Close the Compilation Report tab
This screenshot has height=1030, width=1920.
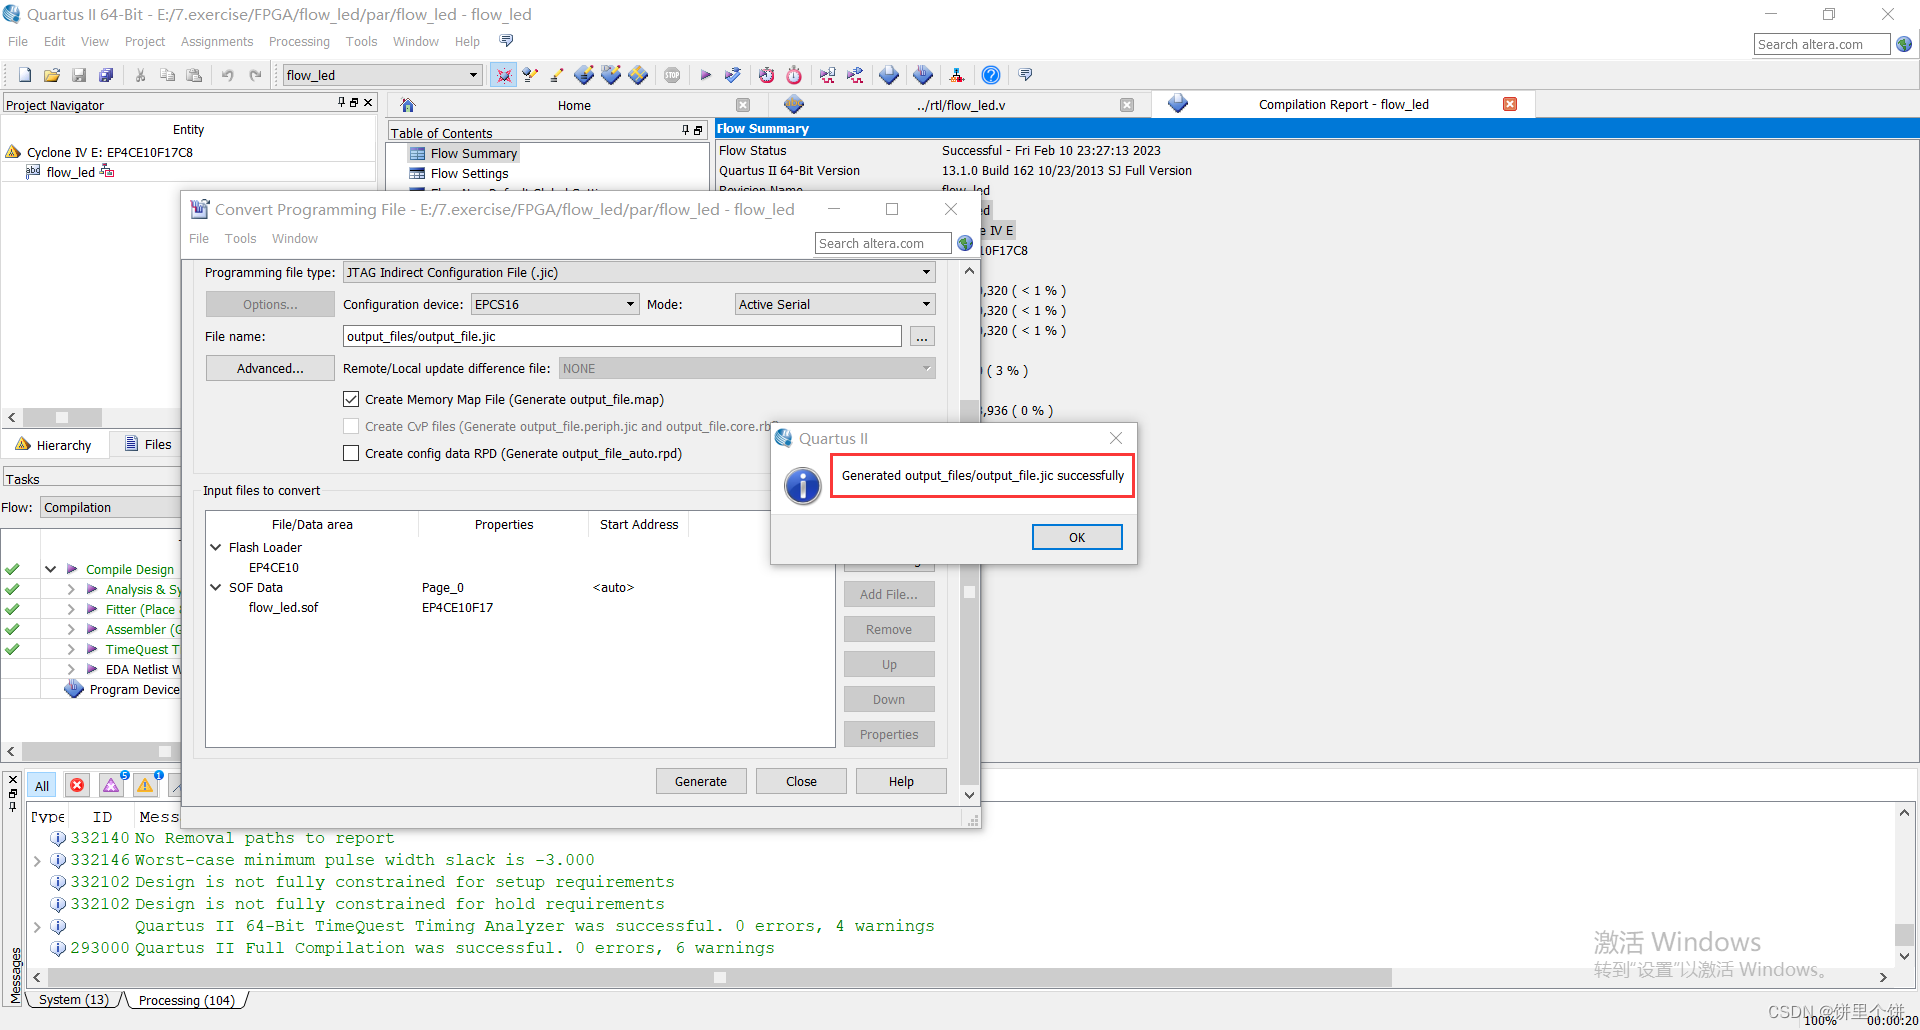coord(1510,104)
